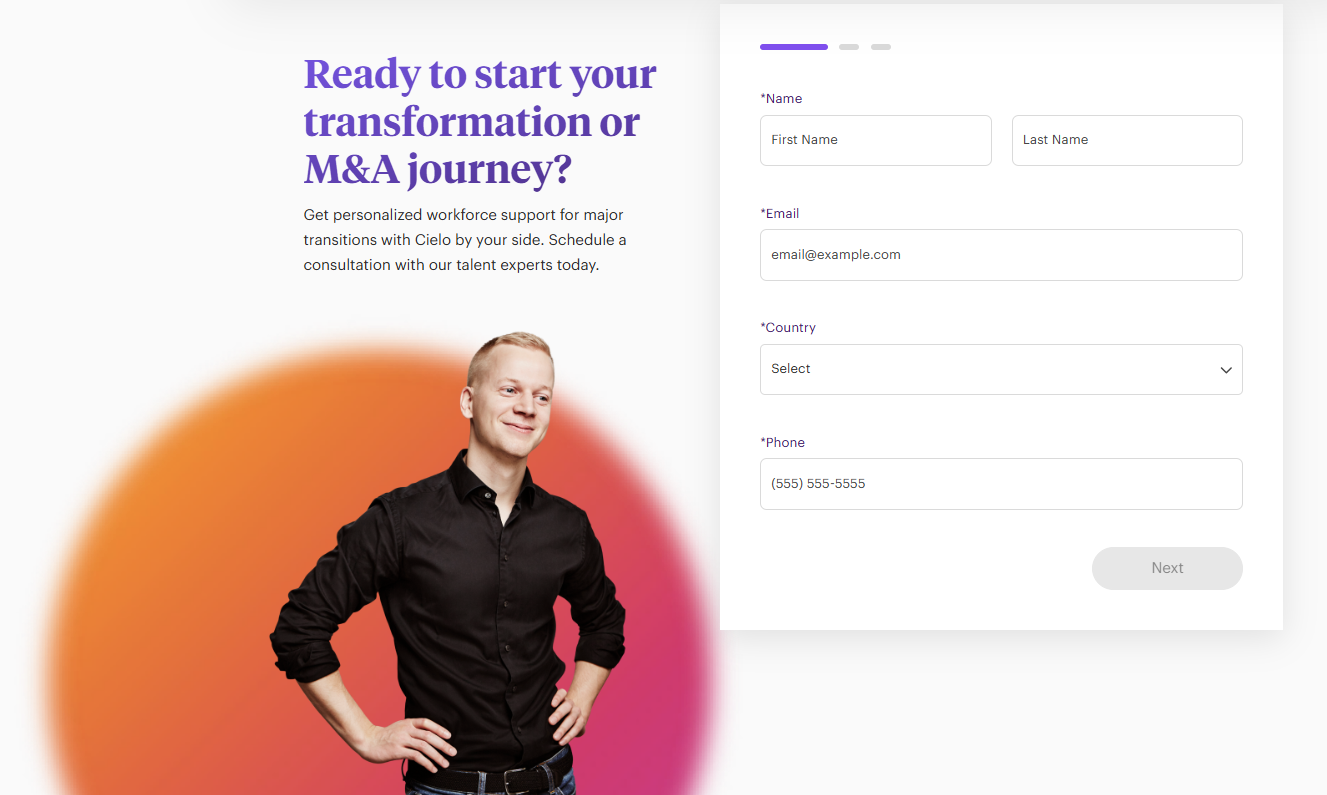Screen dimensions: 1327x795
Task: Click the "*Name" field label
Action: pos(782,98)
